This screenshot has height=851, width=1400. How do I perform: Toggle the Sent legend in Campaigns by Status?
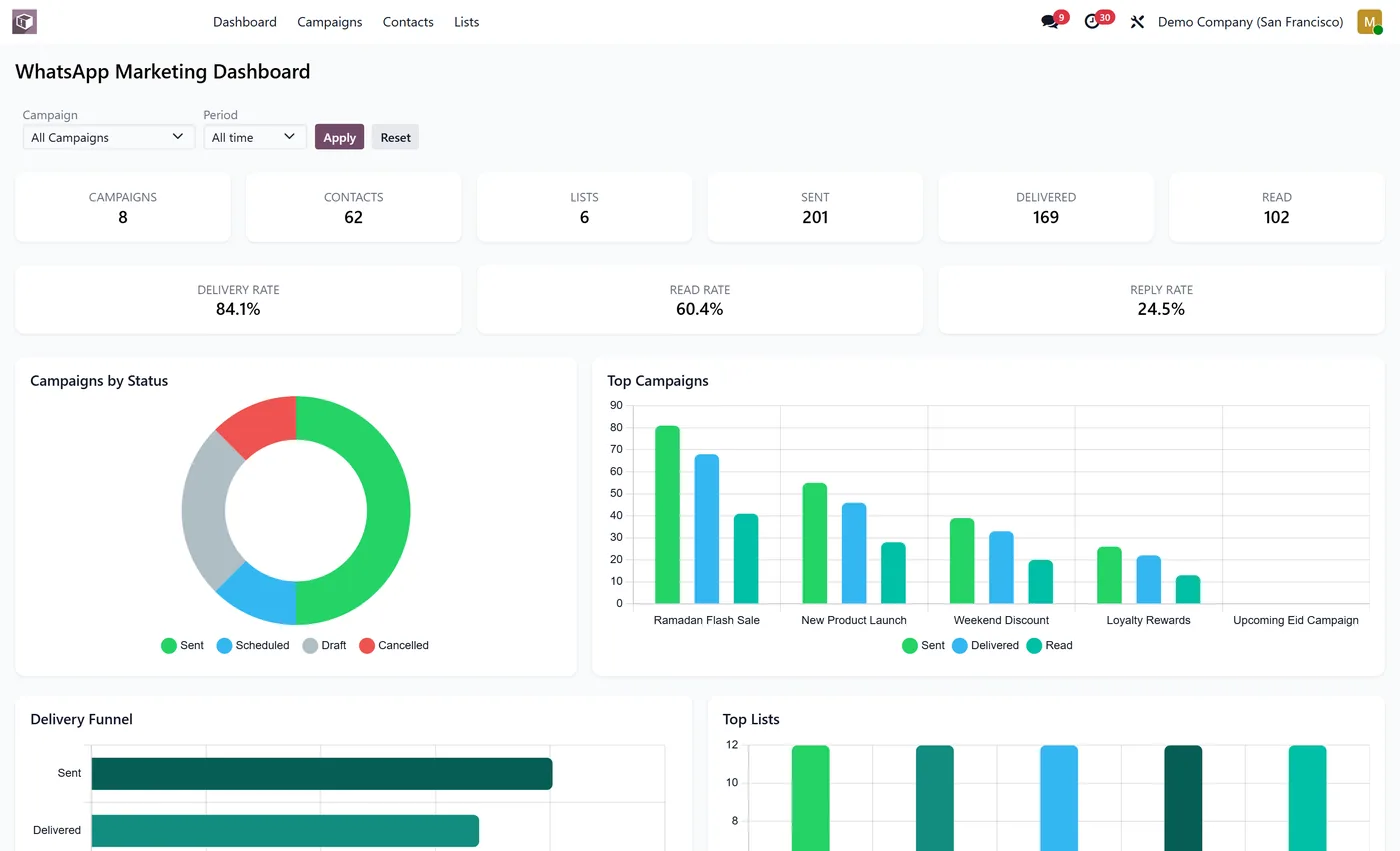[x=182, y=645]
